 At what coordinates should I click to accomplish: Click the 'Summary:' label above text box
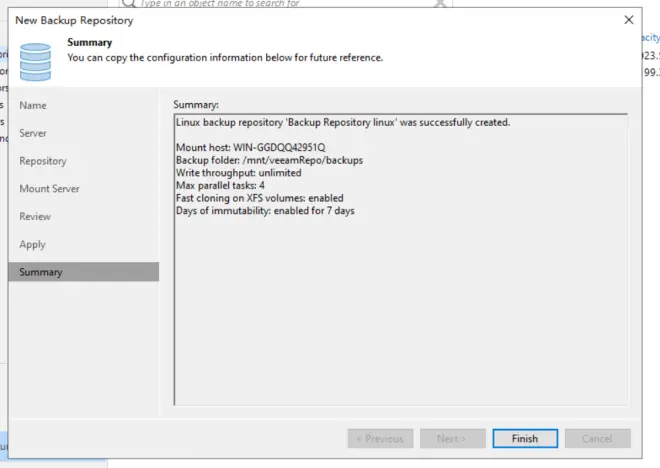tap(196, 105)
